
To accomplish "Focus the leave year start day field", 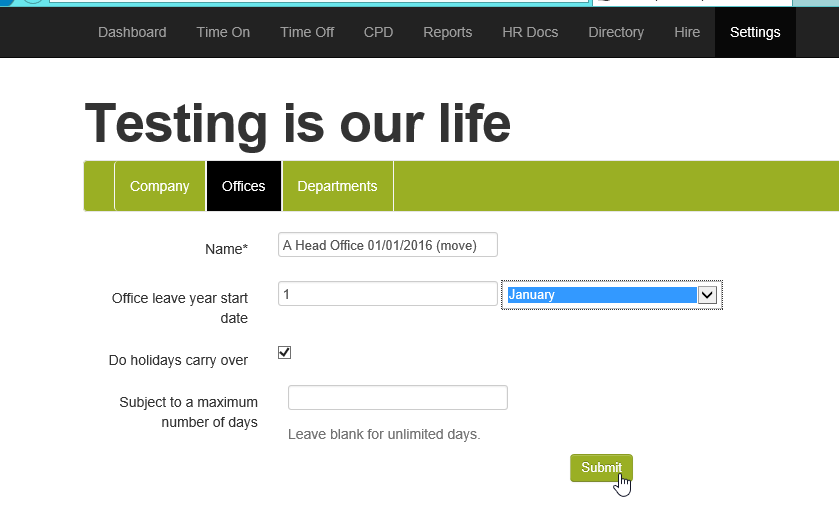I will [x=387, y=294].
